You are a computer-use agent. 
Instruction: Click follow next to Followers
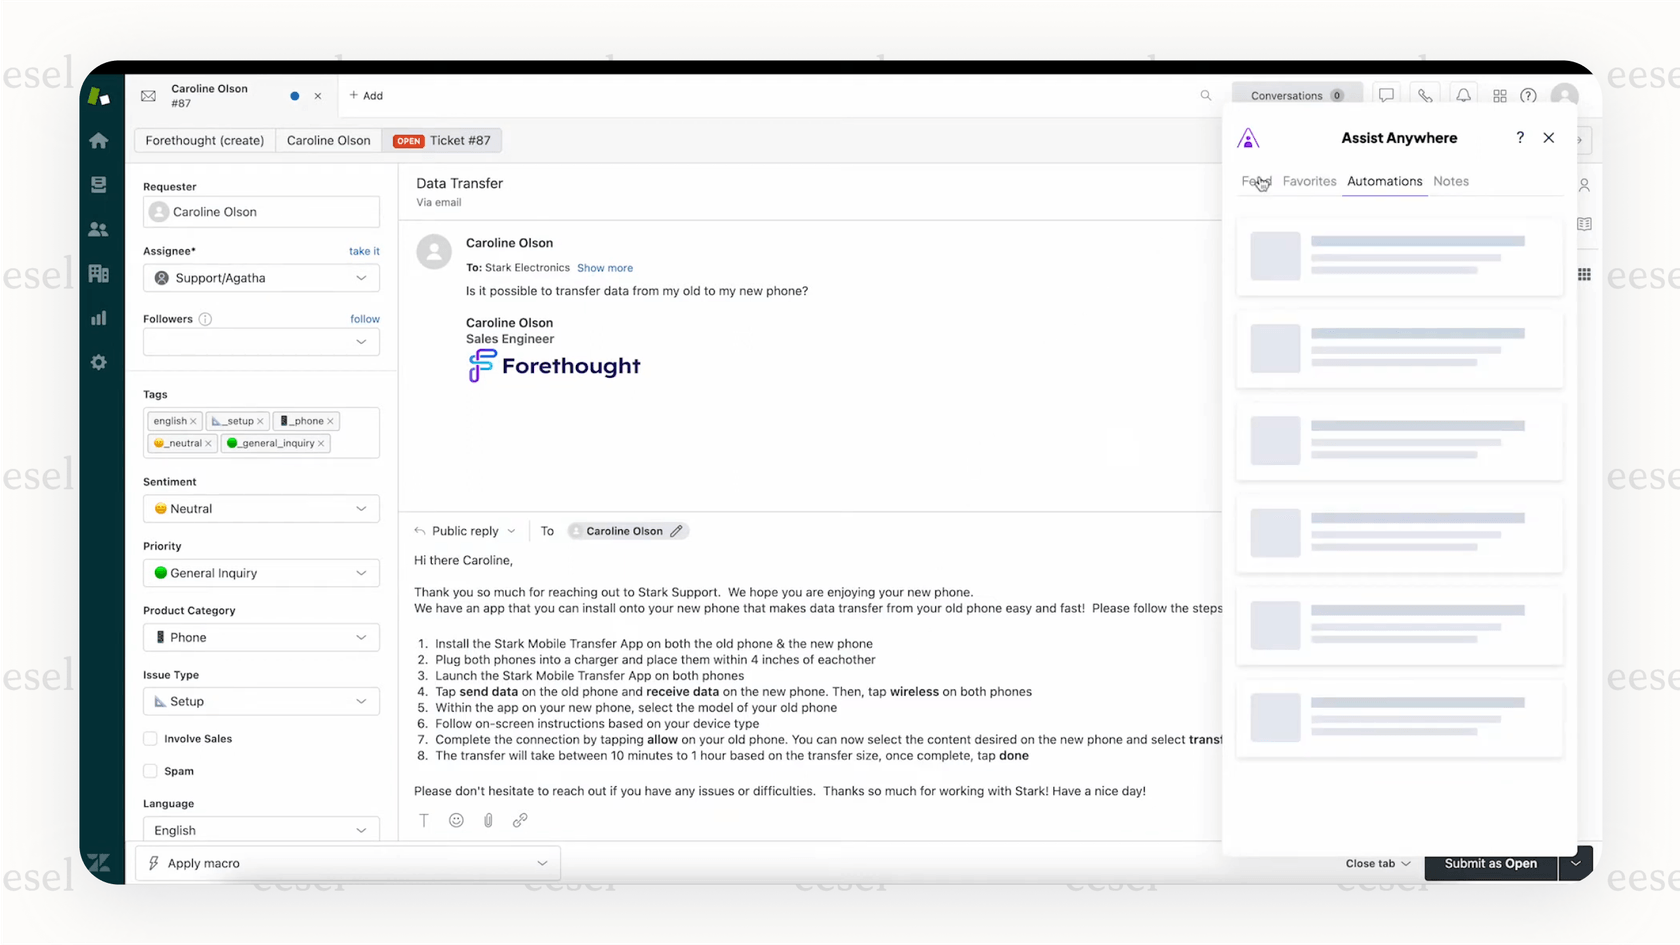[364, 318]
